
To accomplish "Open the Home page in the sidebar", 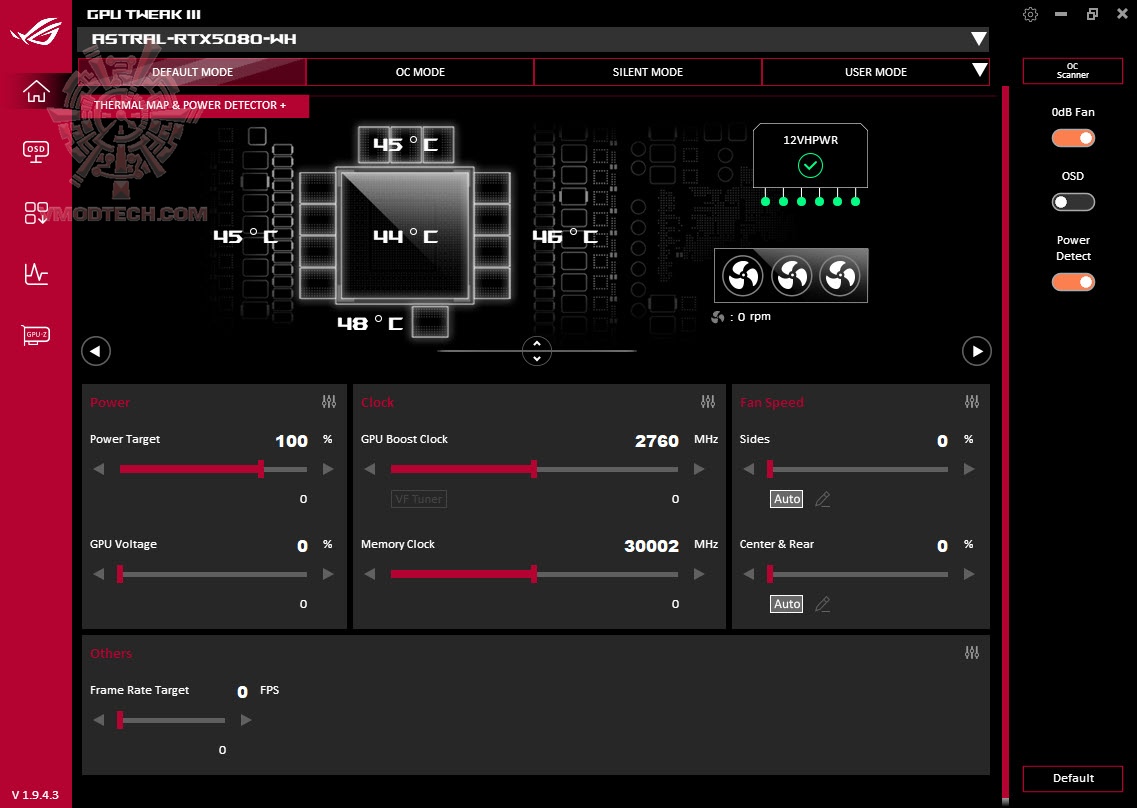I will (36, 91).
